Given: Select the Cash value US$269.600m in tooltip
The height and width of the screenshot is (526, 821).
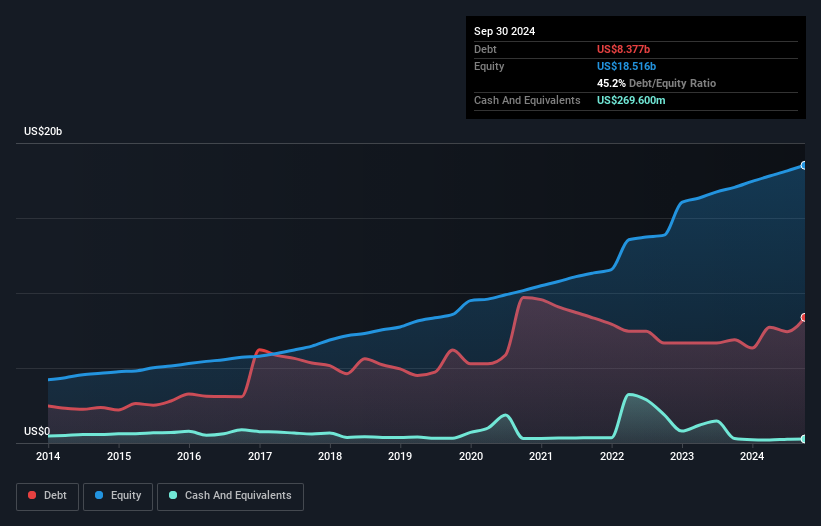Looking at the screenshot, I should [631, 100].
